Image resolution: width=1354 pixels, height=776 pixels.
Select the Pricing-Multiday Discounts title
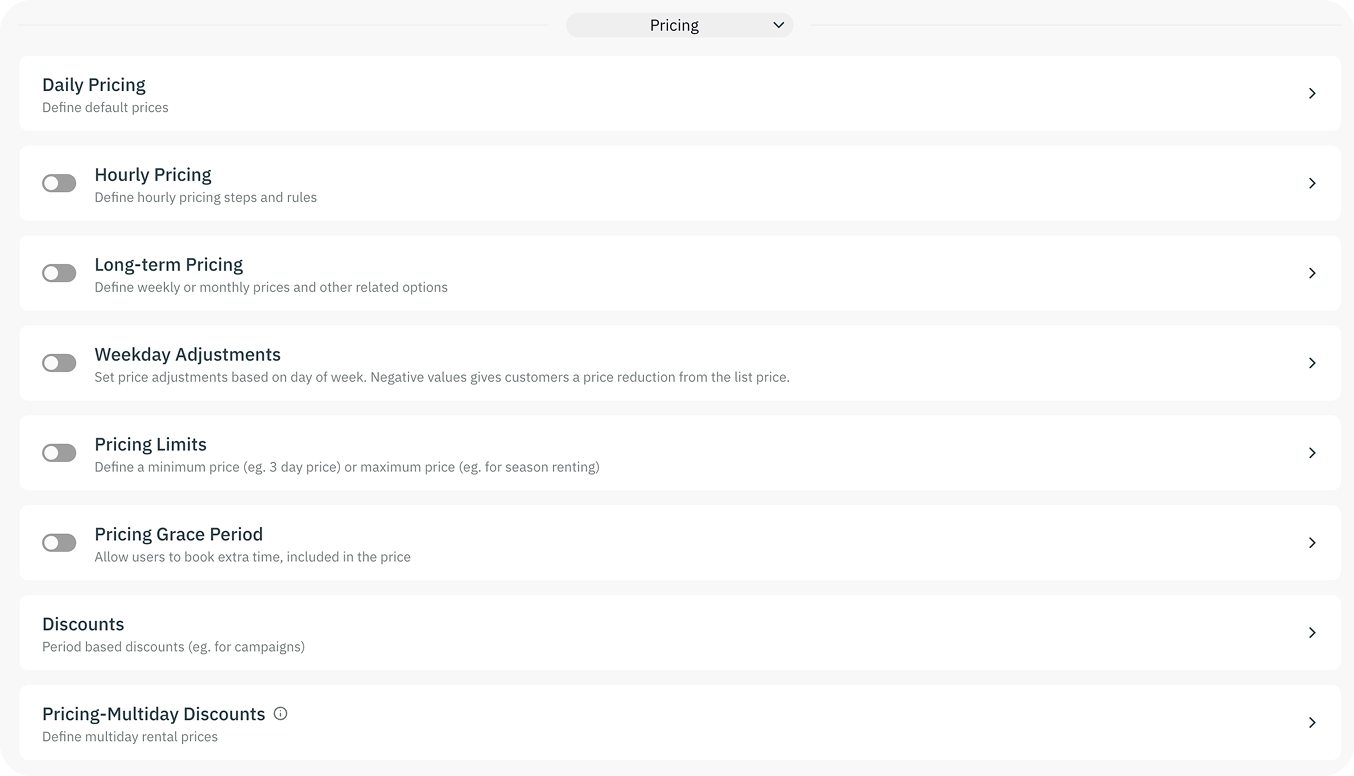pyautogui.click(x=154, y=714)
